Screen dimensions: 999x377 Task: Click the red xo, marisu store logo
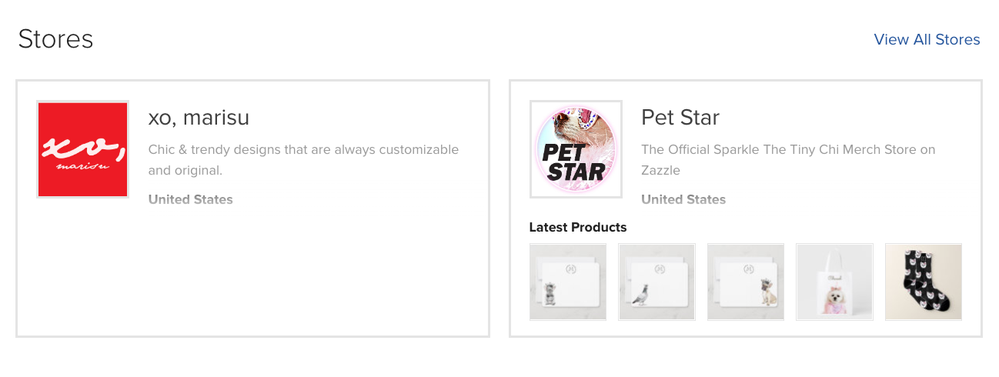83,149
